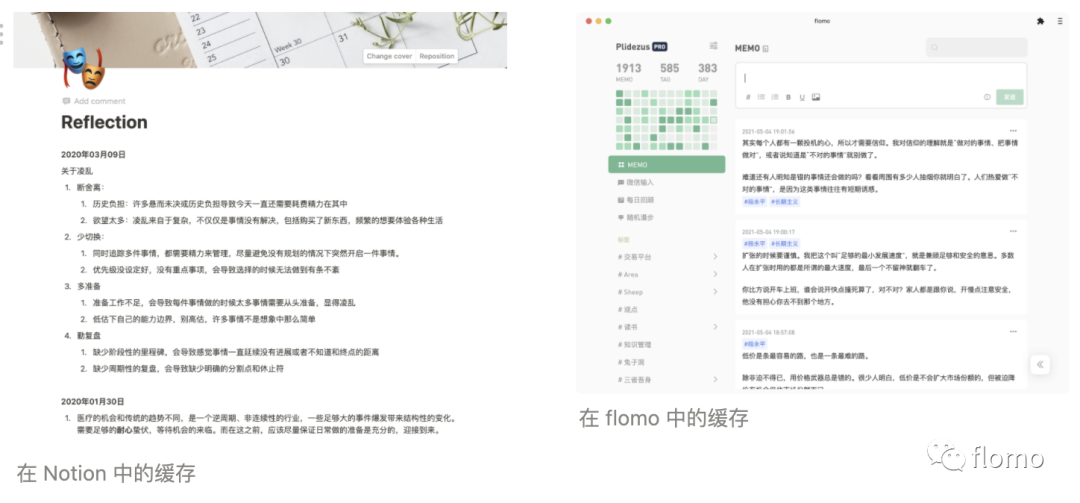Click the 2020年03月09日 date heading
Image resolution: width=1080 pixels, height=503 pixels.
(93, 154)
